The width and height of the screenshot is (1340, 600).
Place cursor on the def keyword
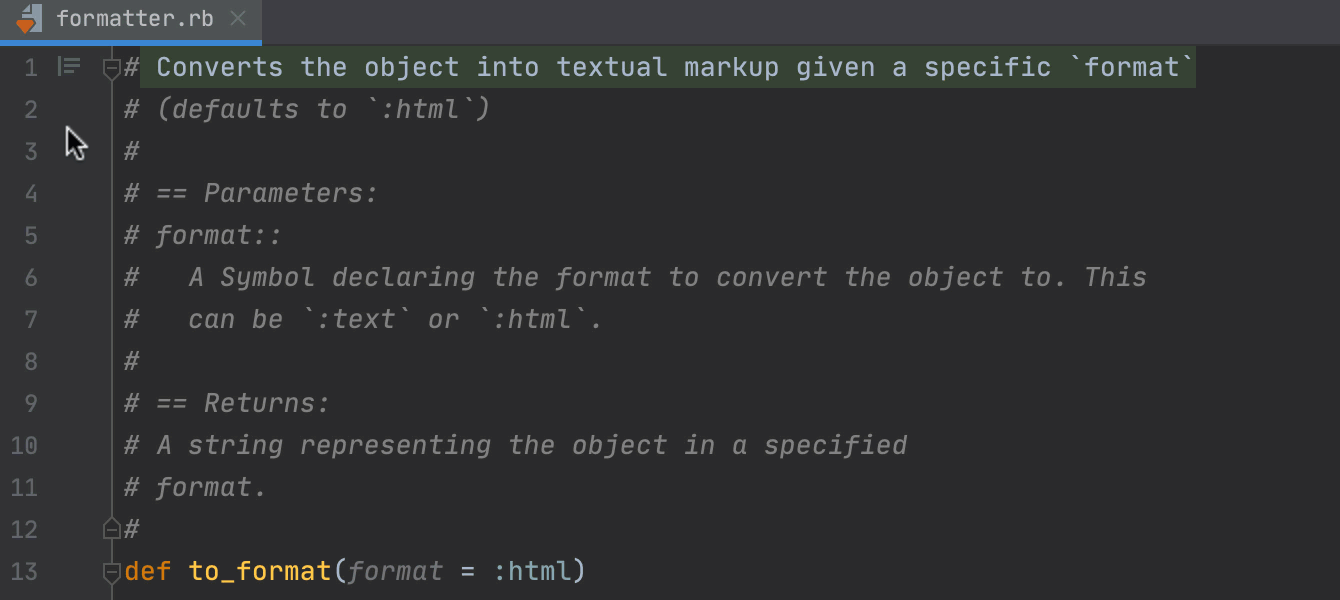(x=148, y=571)
